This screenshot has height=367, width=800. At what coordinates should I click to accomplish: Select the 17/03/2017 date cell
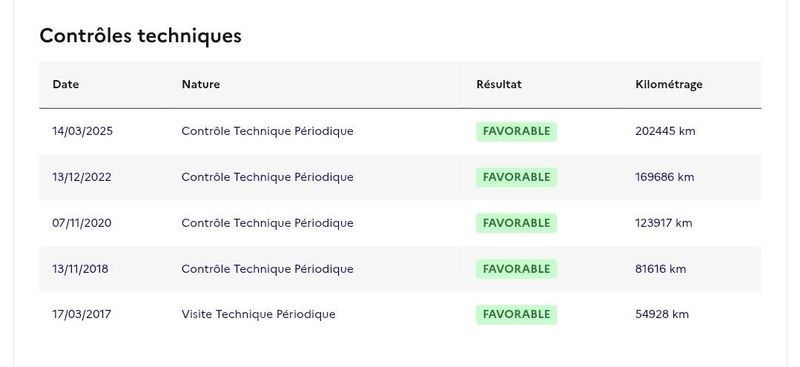click(x=81, y=314)
